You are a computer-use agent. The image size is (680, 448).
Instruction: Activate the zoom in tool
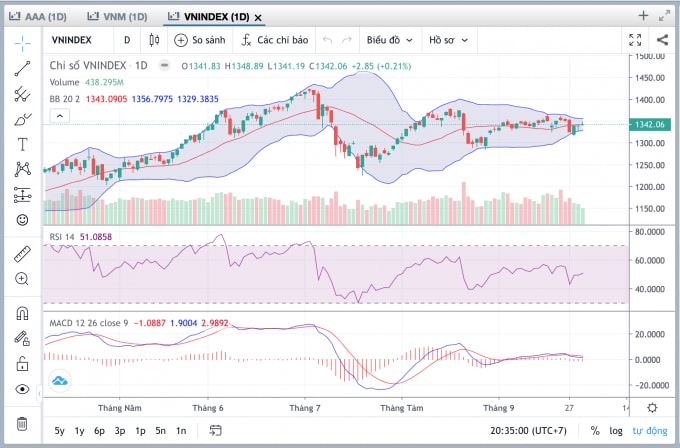point(22,278)
